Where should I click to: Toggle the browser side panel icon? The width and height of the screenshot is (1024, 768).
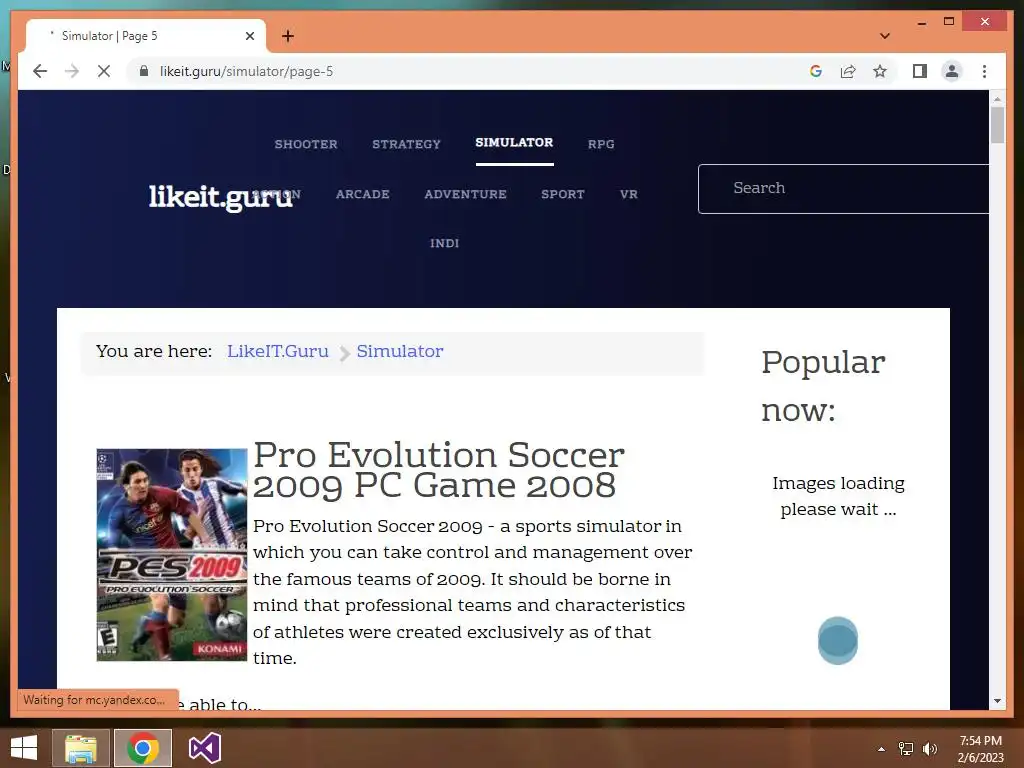920,71
